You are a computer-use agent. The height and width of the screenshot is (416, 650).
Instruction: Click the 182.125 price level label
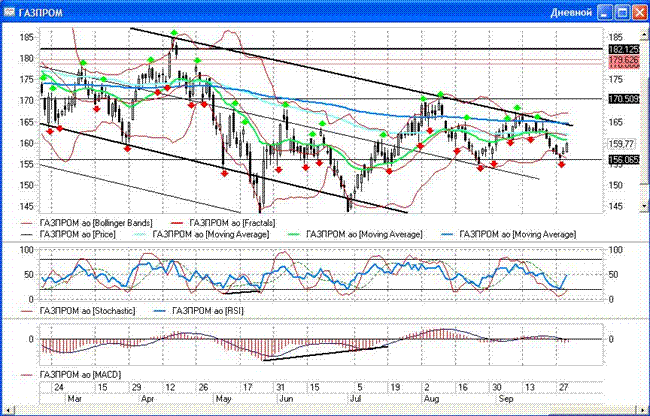click(623, 49)
